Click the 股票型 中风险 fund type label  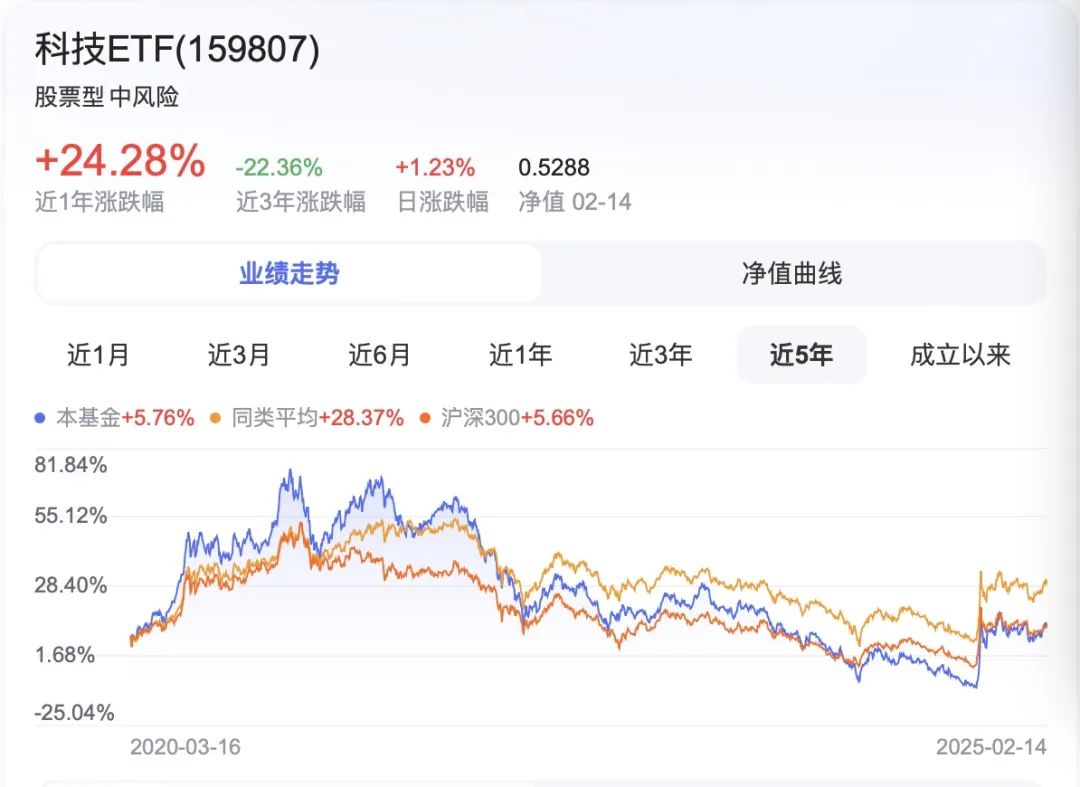coord(107,97)
